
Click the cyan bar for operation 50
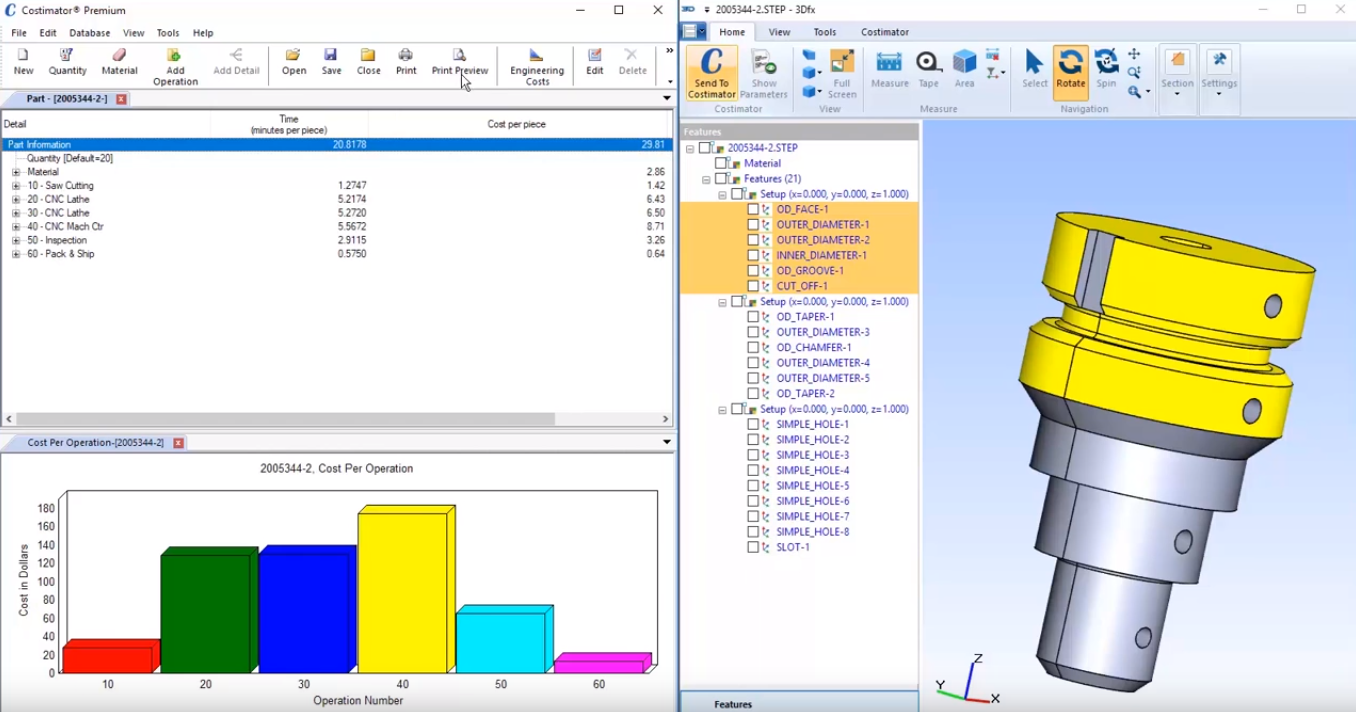503,640
